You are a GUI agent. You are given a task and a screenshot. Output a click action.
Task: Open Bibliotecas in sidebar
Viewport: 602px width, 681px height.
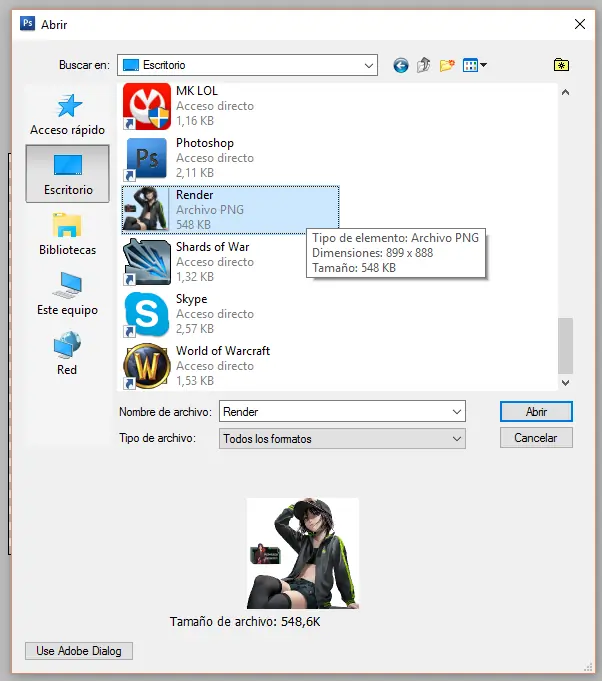click(67, 234)
